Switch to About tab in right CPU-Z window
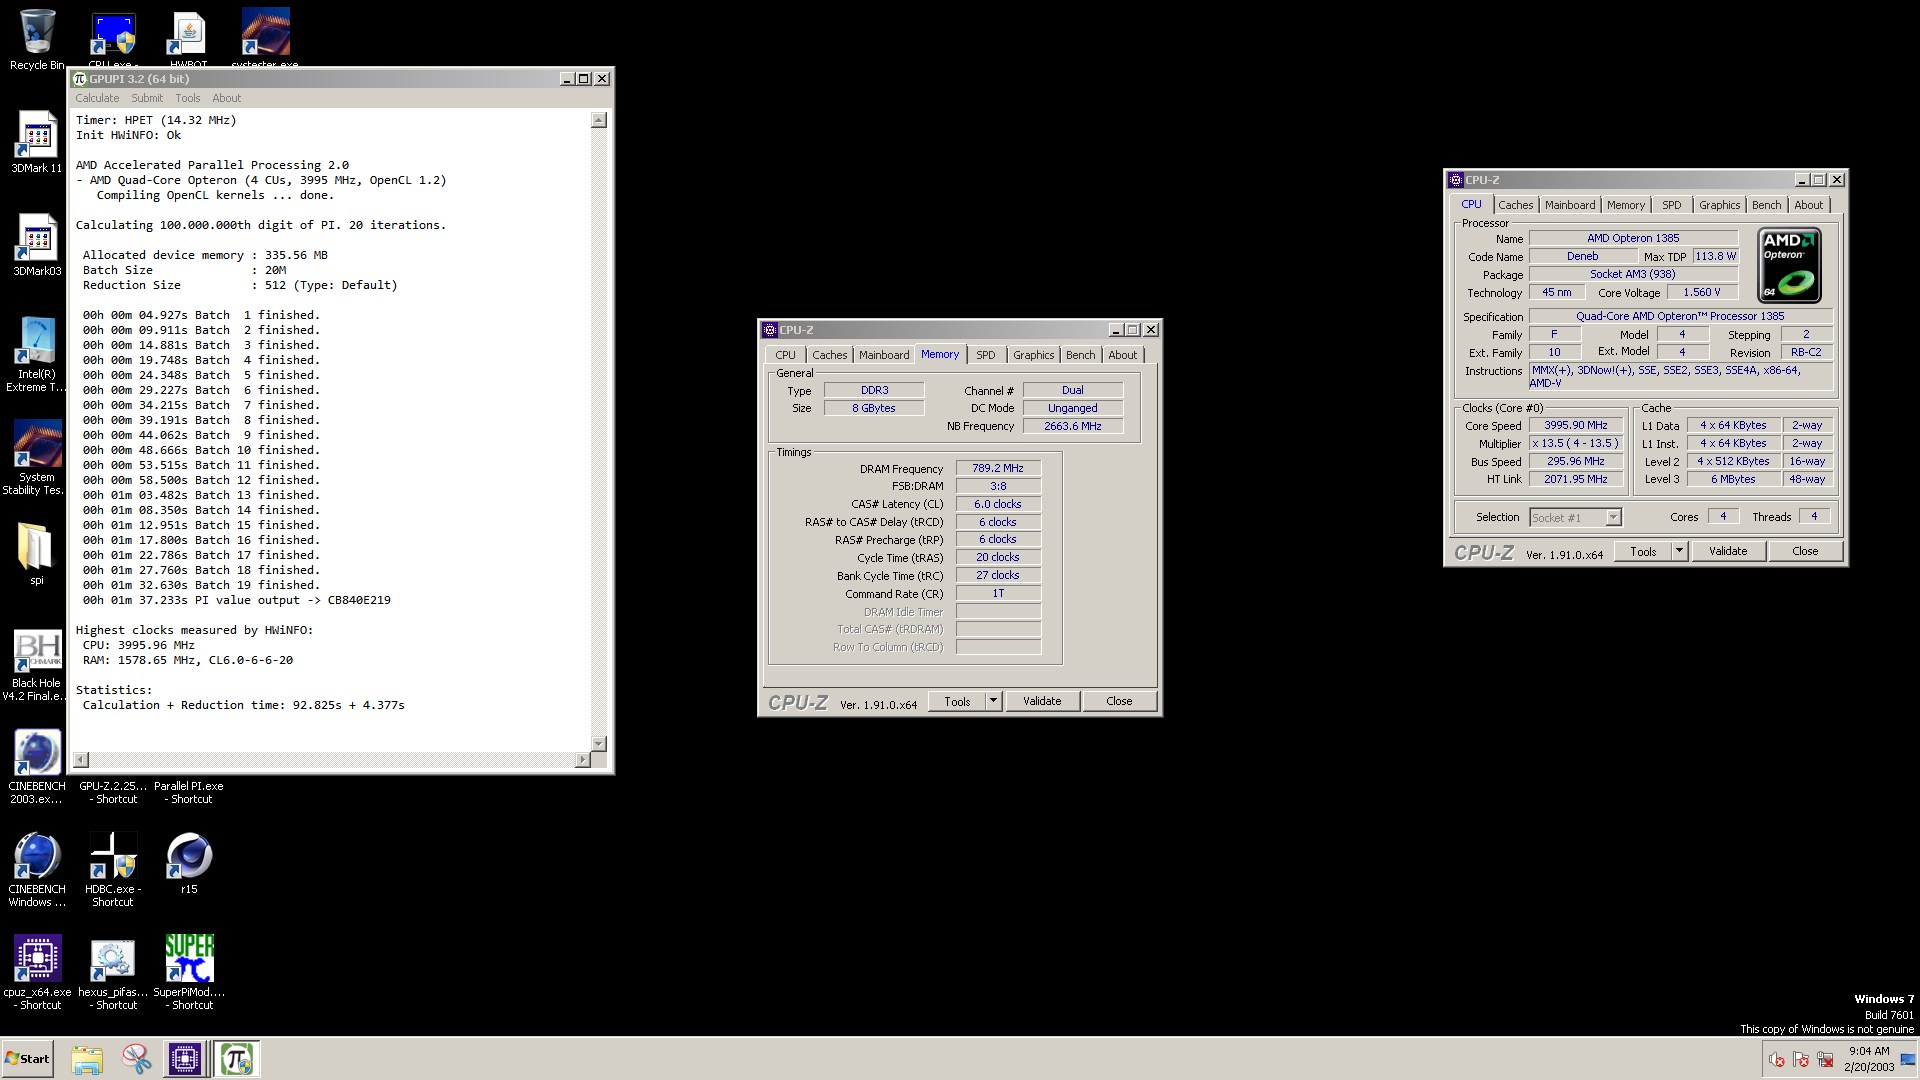Viewport: 1920px width, 1080px height. (x=1808, y=205)
